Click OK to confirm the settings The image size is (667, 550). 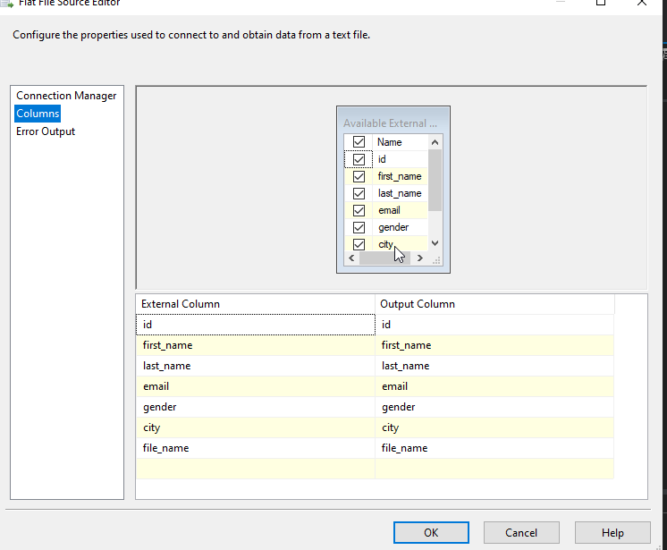(x=431, y=533)
